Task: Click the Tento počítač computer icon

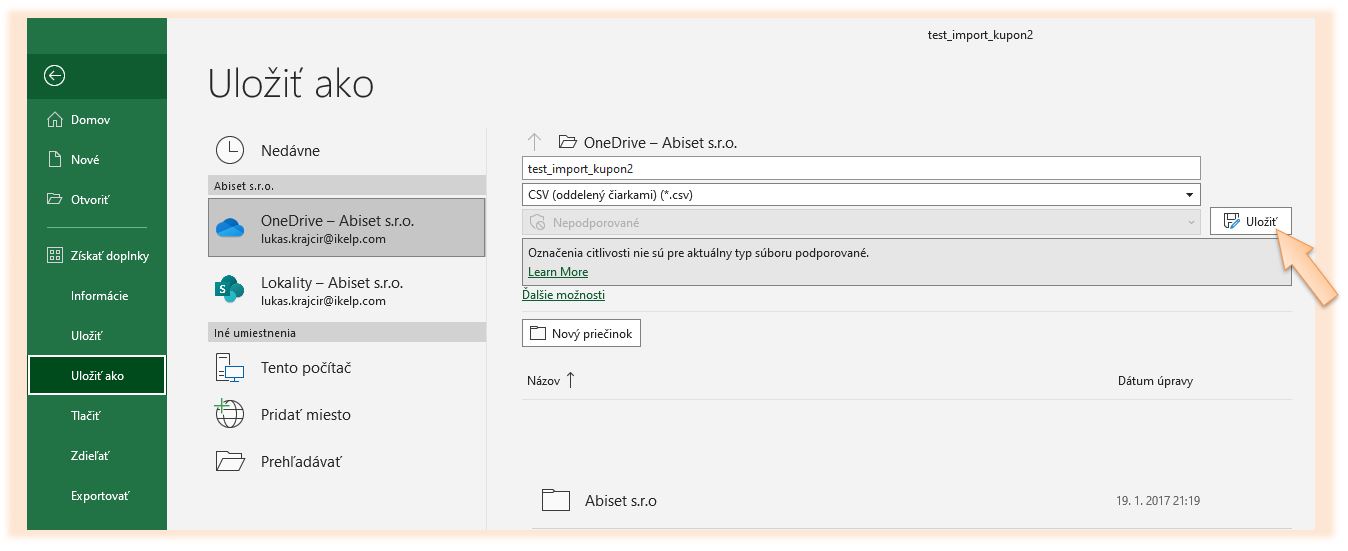Action: 230,368
